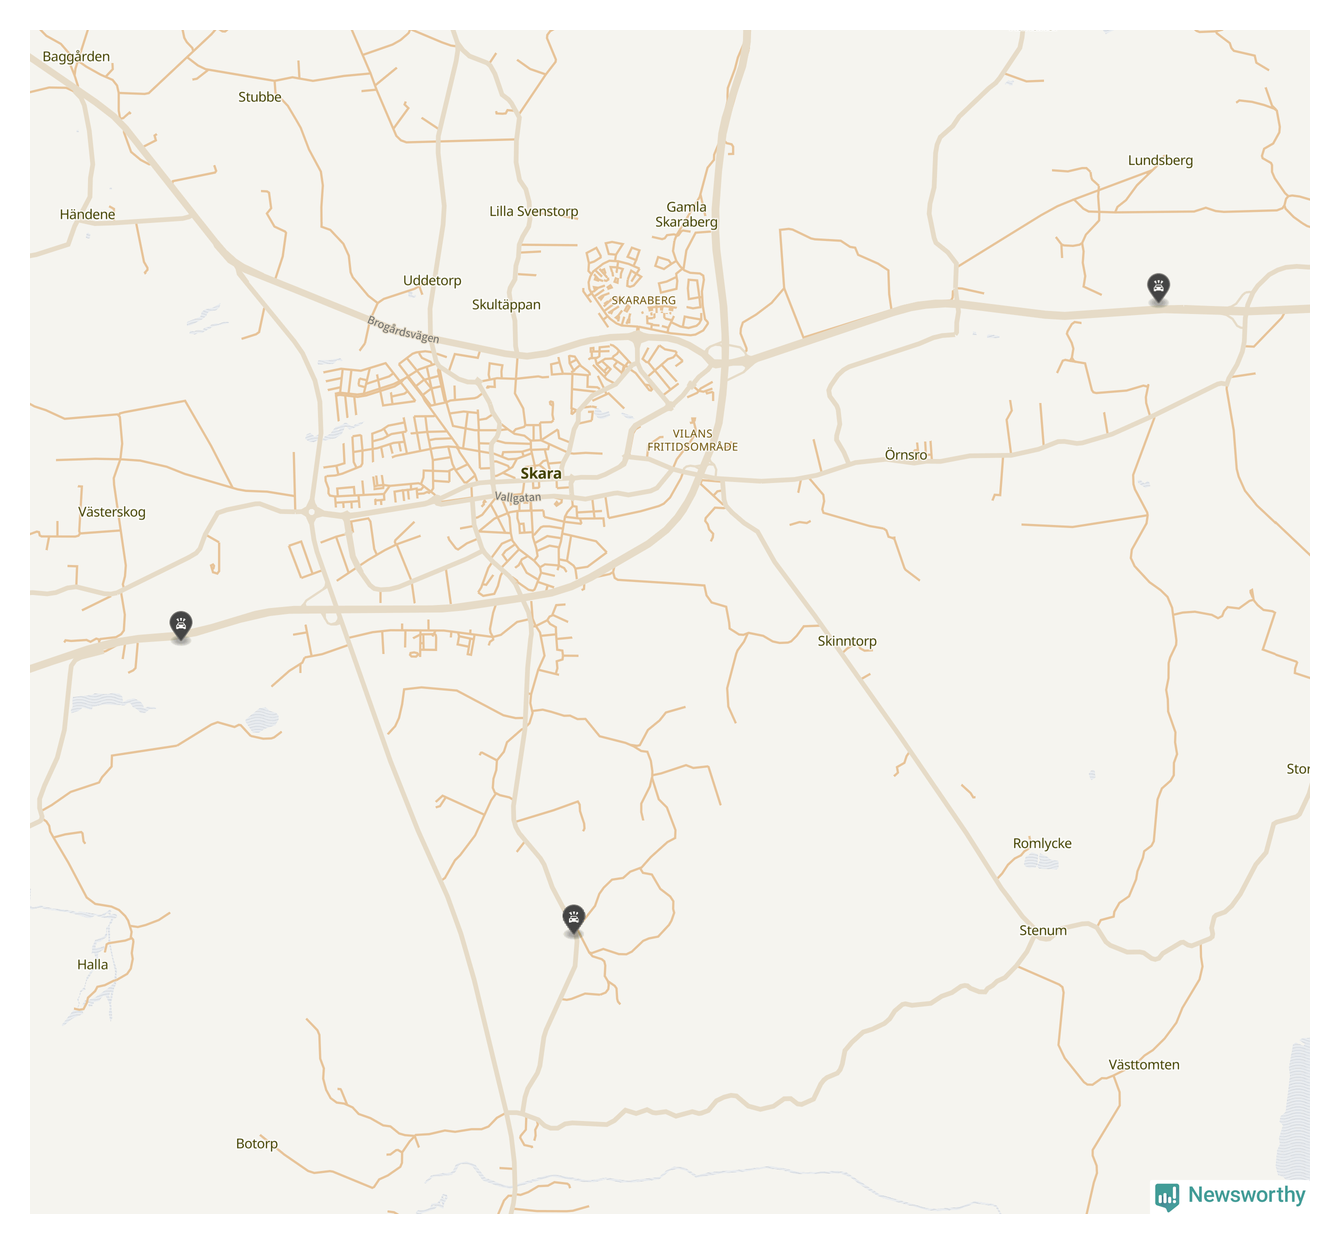This screenshot has width=1340, height=1244.
Task: Select the Stenum label on the map
Action: 1043,930
